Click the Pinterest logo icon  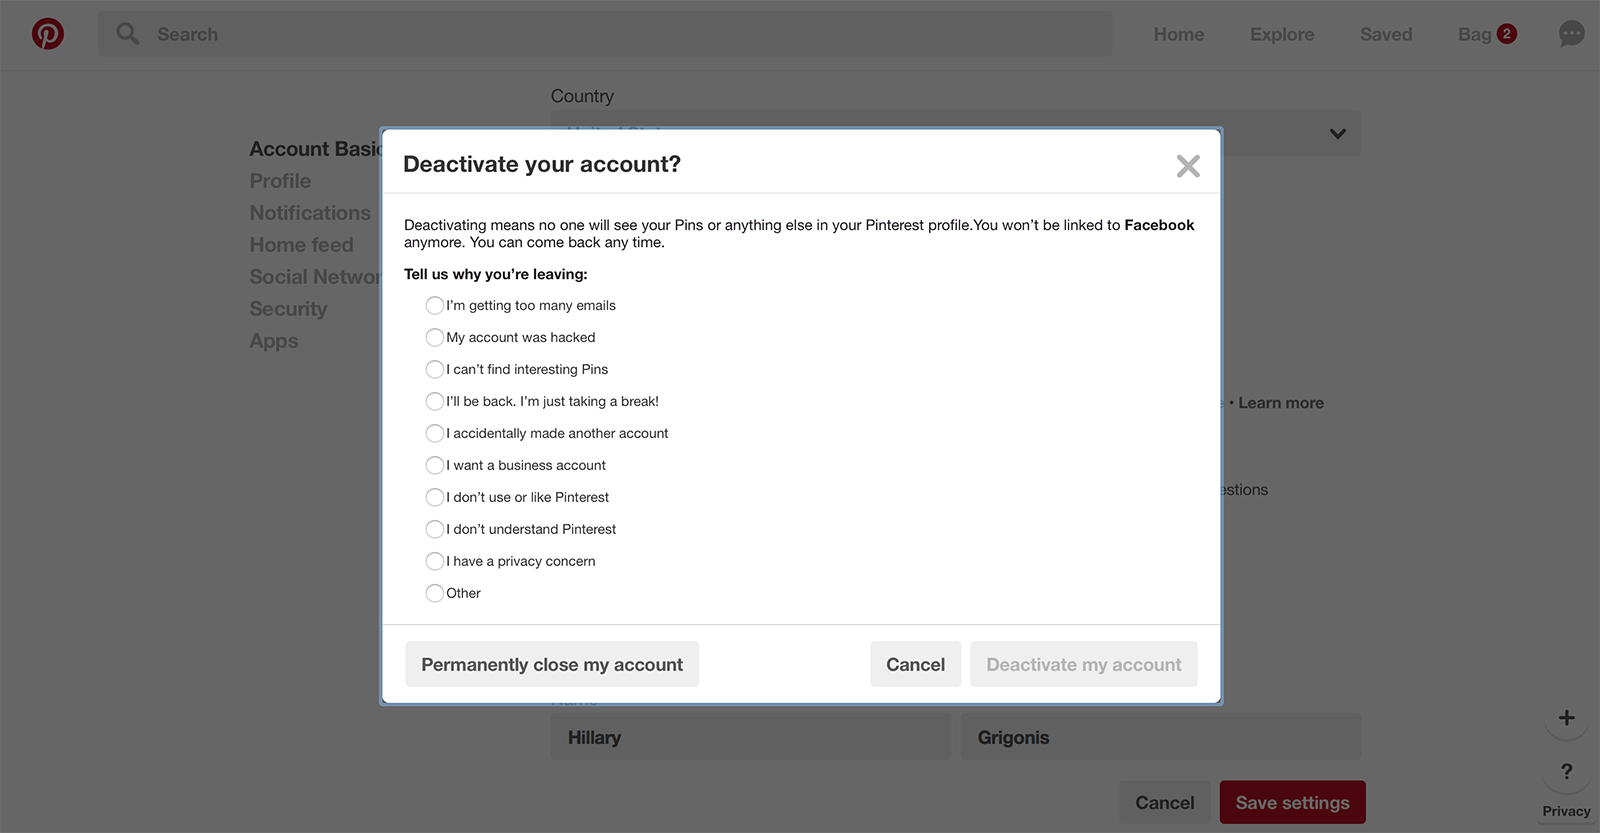click(x=47, y=34)
